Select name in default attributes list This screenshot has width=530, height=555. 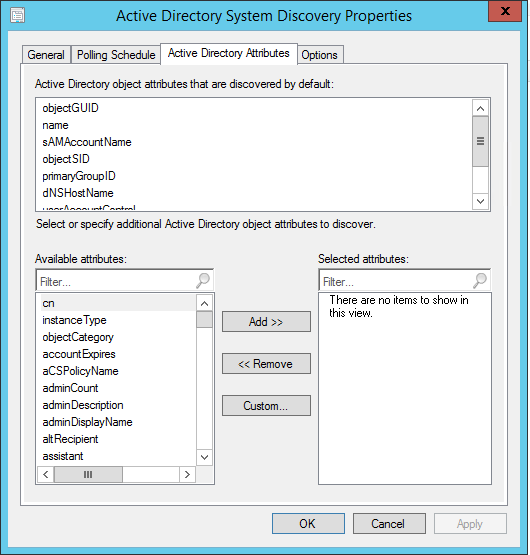55,125
